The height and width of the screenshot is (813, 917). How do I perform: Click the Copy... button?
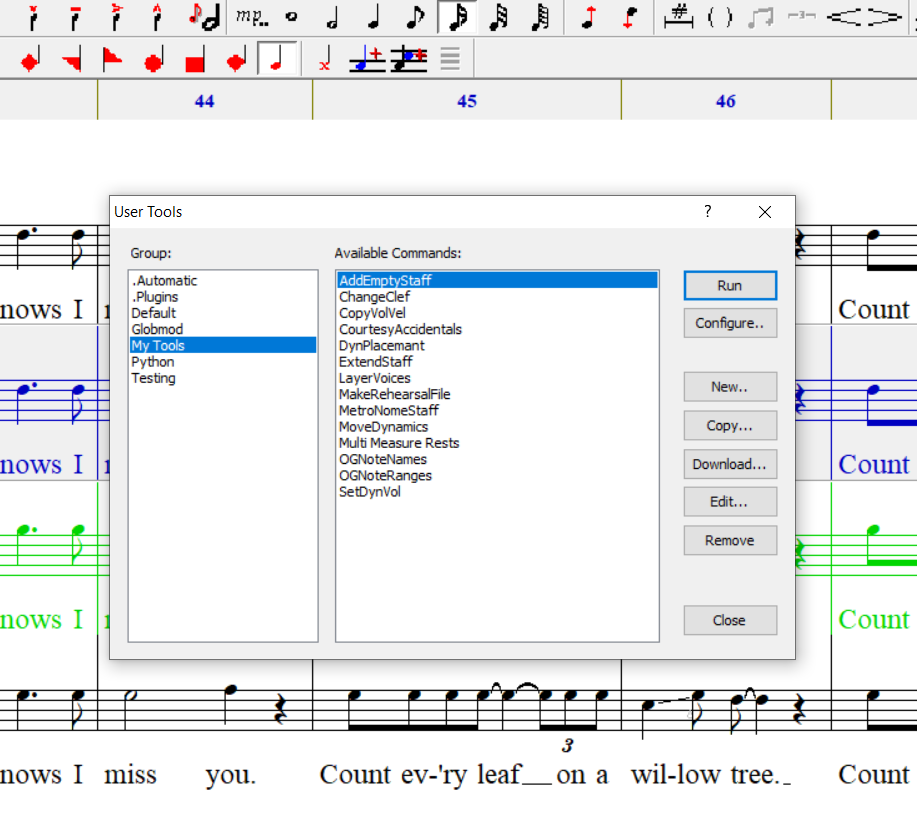tap(730, 425)
